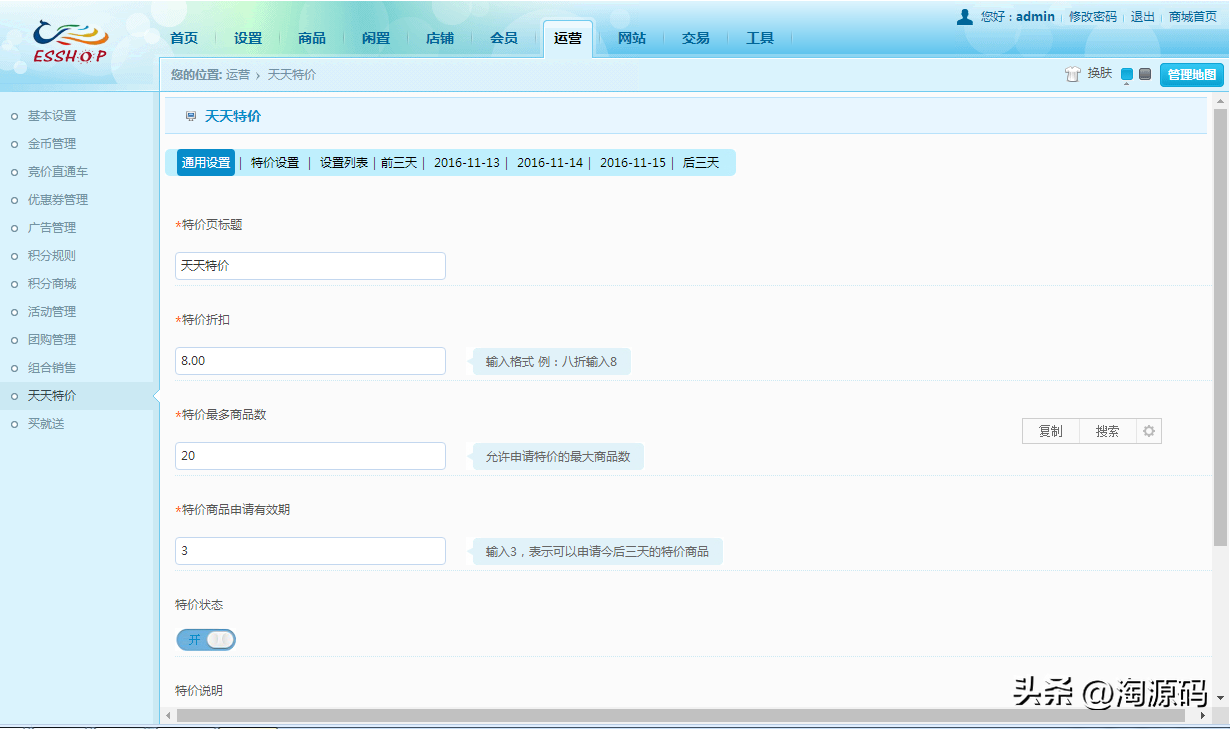Open the 交易 top navigation menu
This screenshot has height=729, width=1230.
click(696, 38)
